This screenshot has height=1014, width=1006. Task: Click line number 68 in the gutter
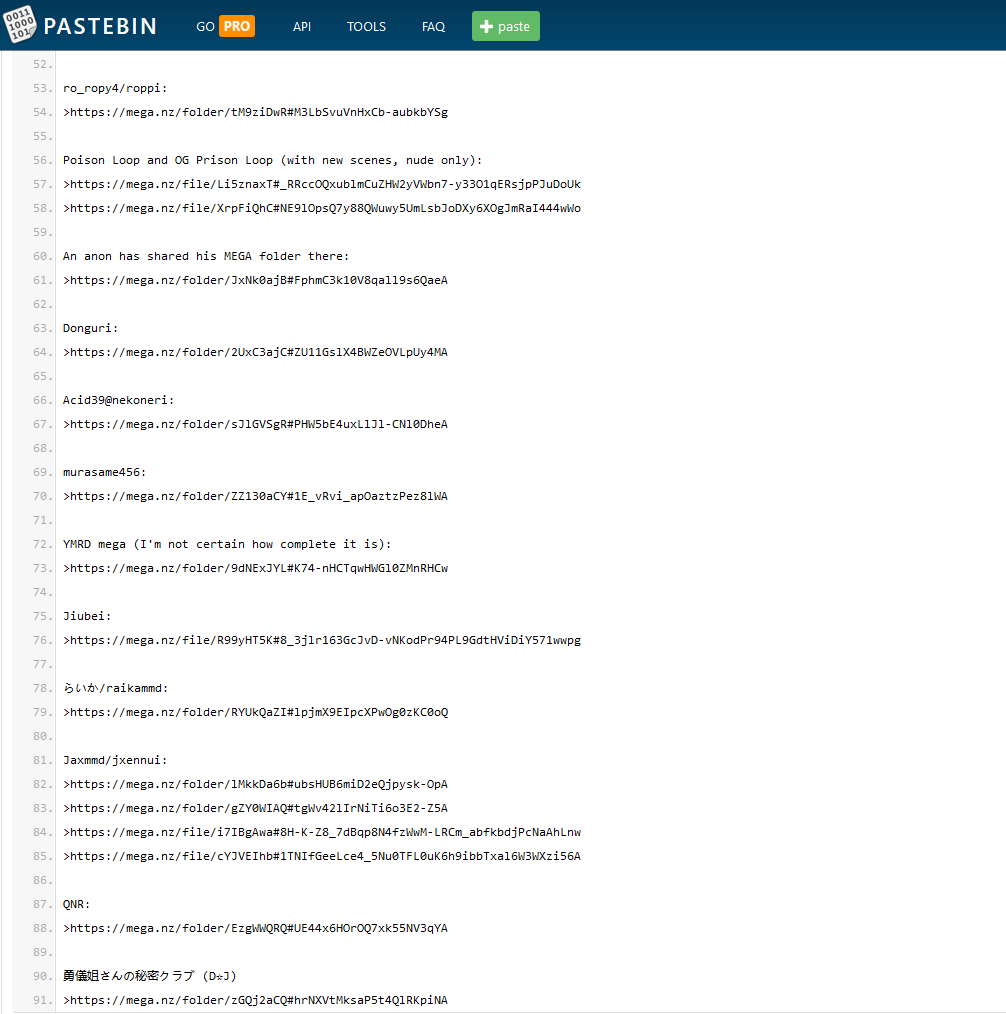point(43,448)
